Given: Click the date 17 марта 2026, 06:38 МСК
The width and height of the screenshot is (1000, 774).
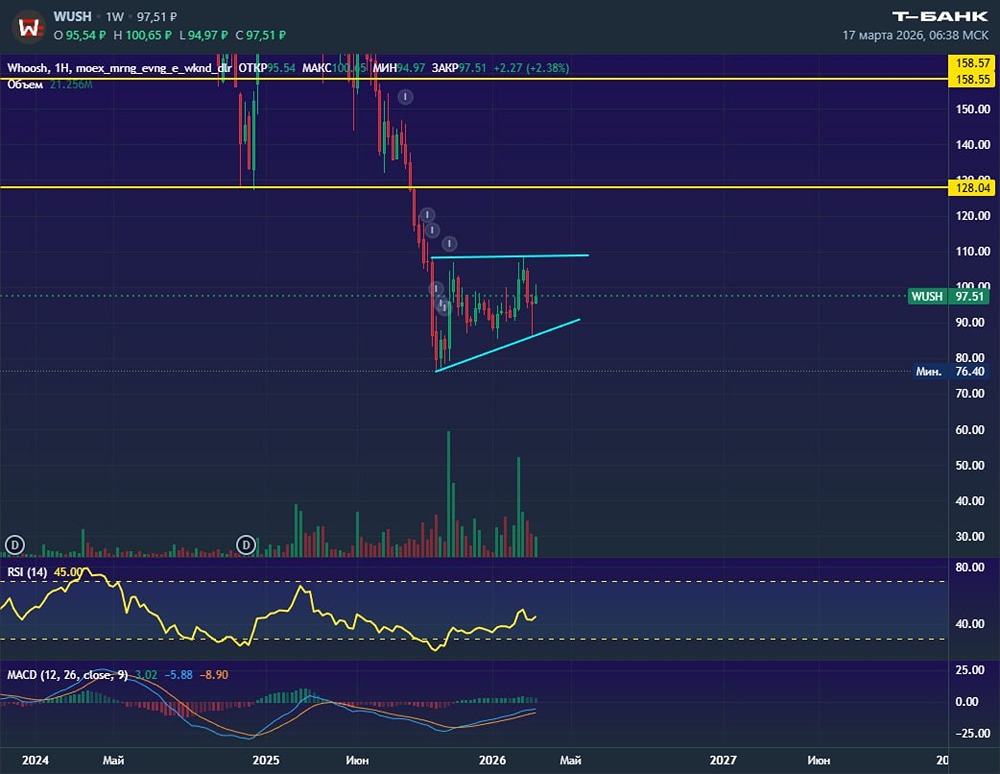Looking at the screenshot, I should [x=915, y=36].
